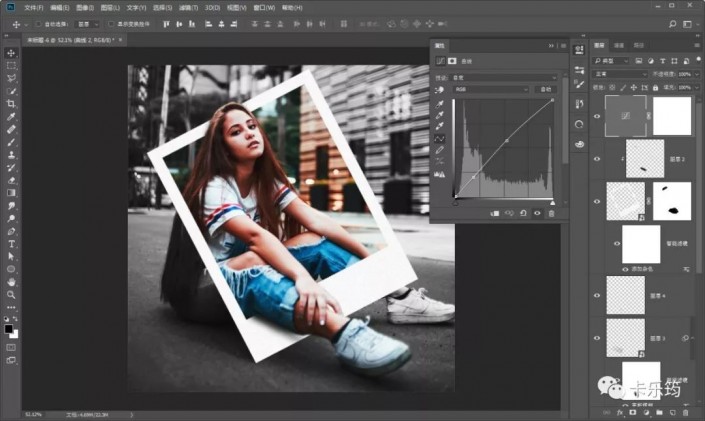Open auto-select target dropdown in options bar
This screenshot has height=421, width=705.
click(x=88, y=24)
